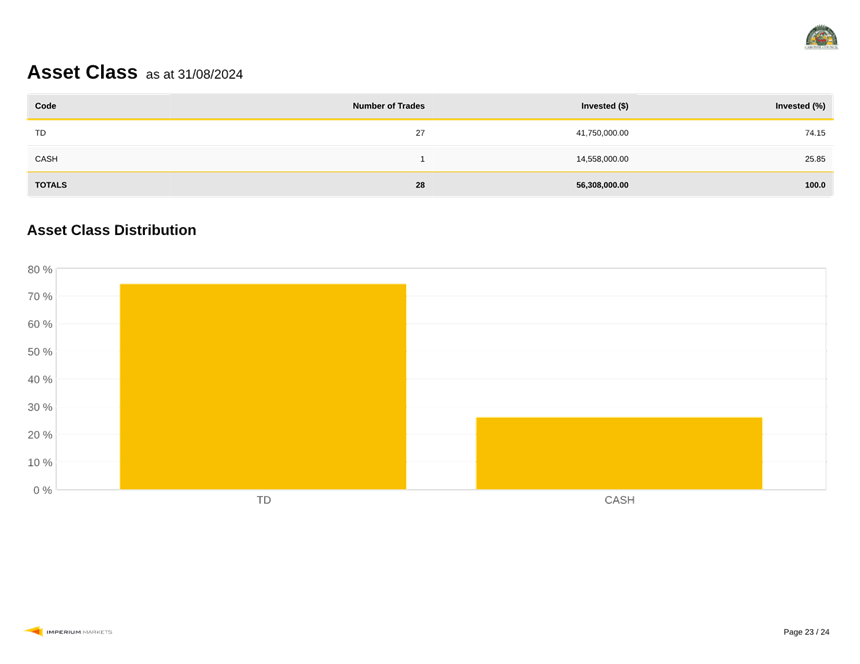The image size is (860, 664).
Task: Select the percentage '74.15'
Action: coord(815,133)
